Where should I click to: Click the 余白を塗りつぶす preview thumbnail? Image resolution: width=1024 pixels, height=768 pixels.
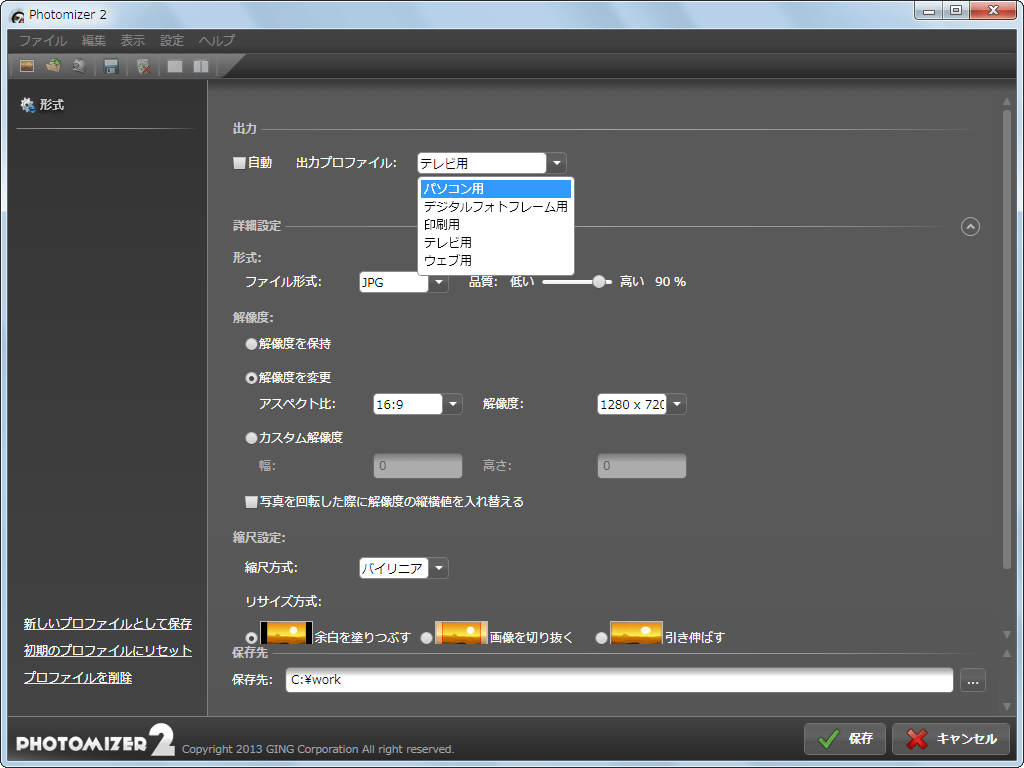[x=286, y=633]
